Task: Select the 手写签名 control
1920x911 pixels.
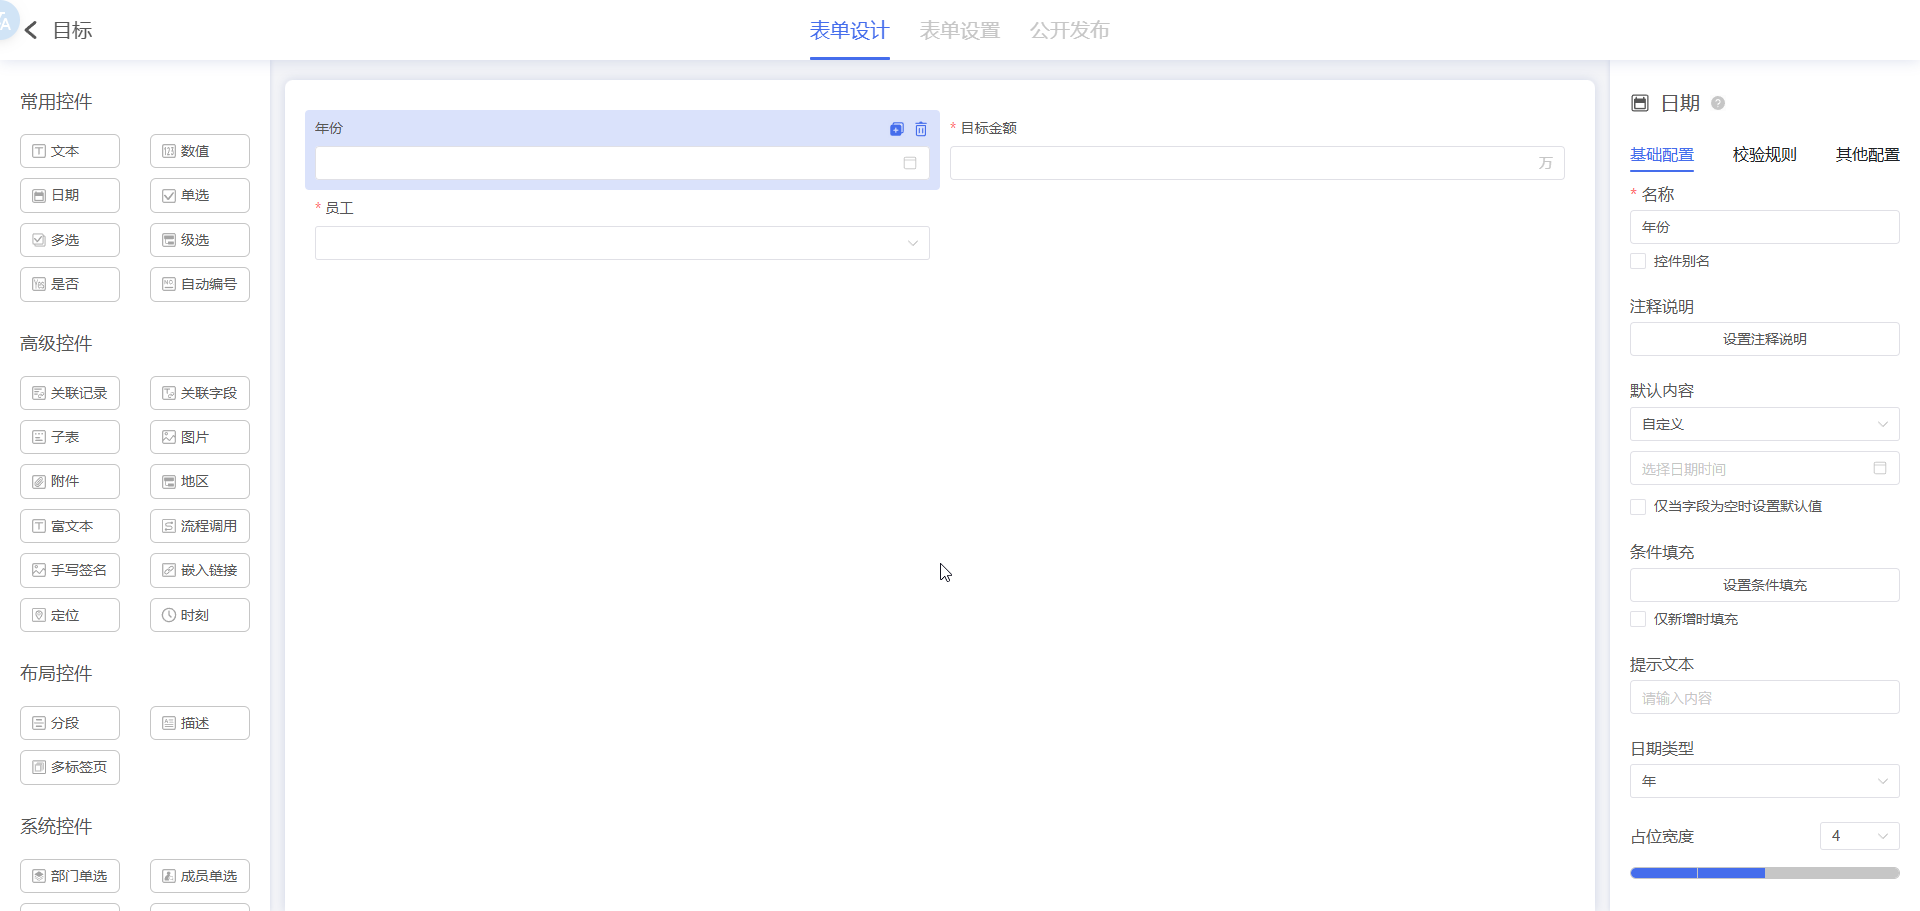Action: pos(70,570)
